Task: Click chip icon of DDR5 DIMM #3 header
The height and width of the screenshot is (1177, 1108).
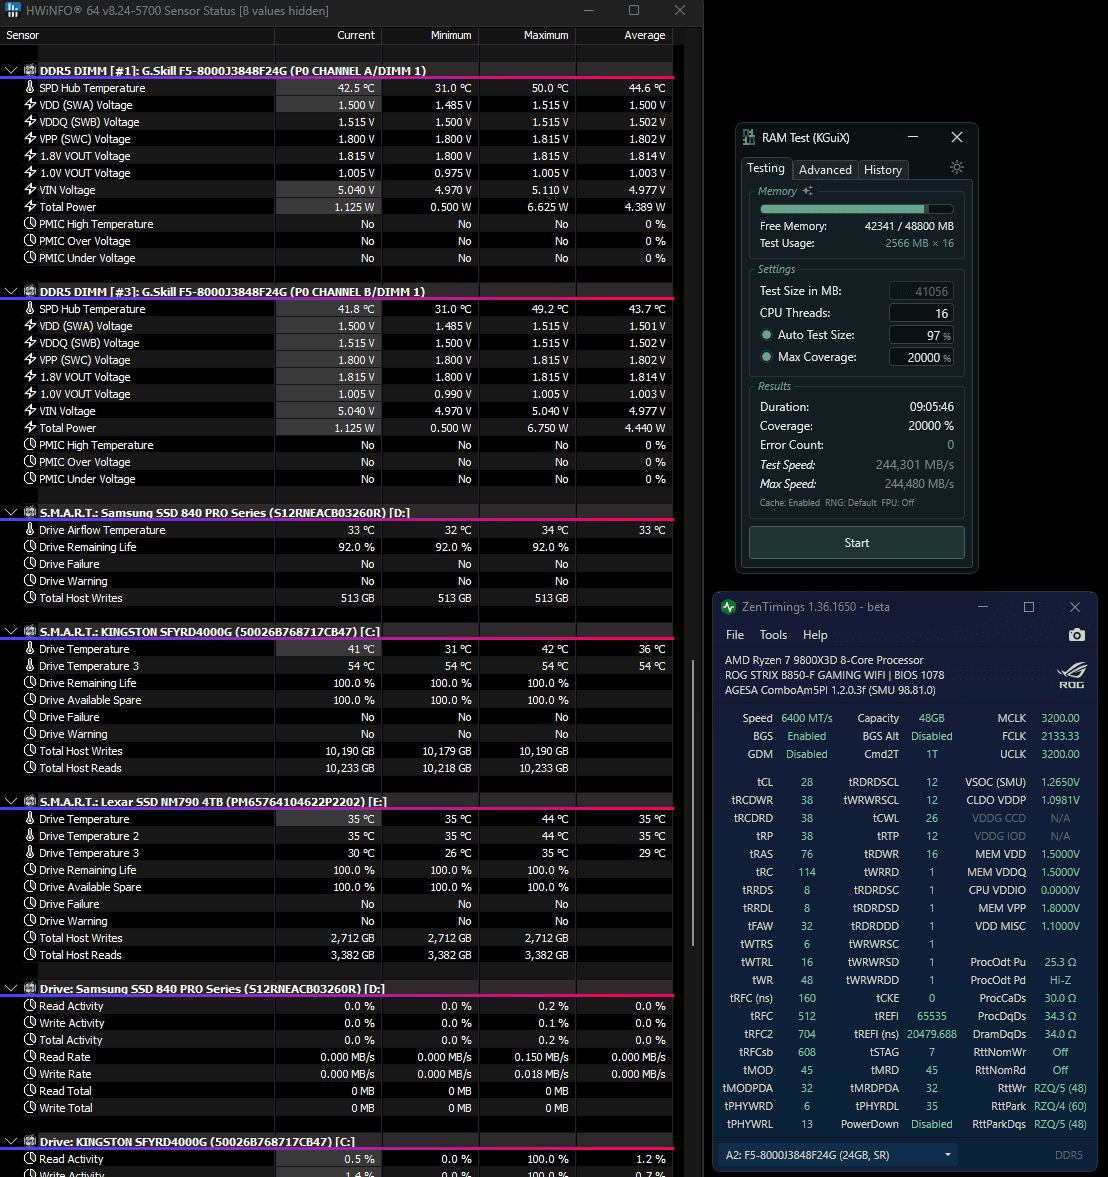Action: tap(30, 290)
